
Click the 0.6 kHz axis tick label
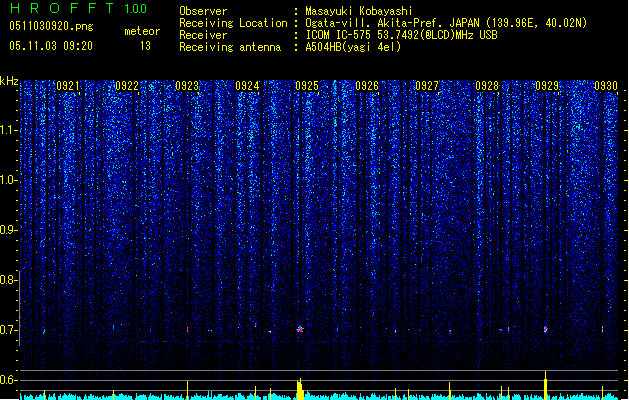tap(8, 380)
